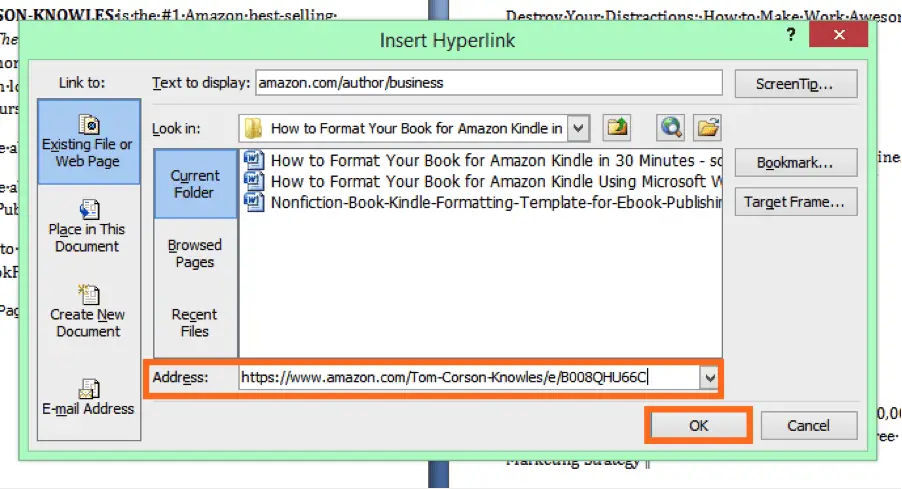Confirm the hyperlink with OK

(x=698, y=426)
